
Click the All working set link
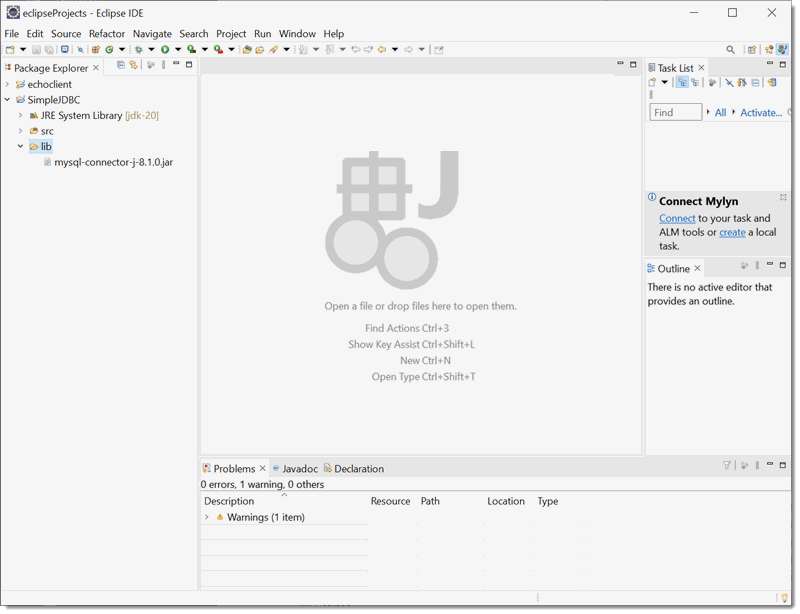pos(720,112)
